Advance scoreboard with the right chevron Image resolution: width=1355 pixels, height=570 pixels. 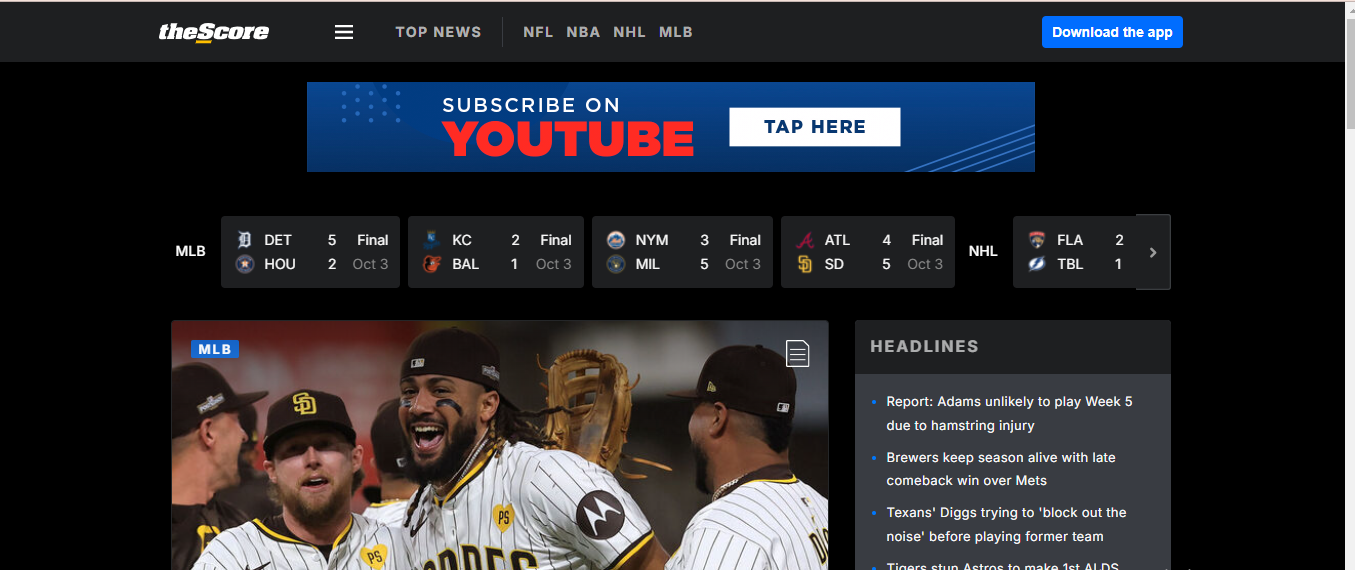[x=1153, y=252]
